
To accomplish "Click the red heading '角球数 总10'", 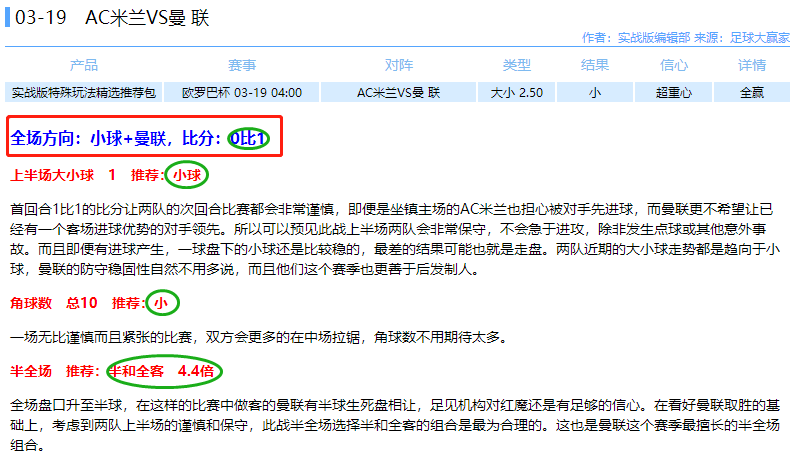I will (x=54, y=303).
